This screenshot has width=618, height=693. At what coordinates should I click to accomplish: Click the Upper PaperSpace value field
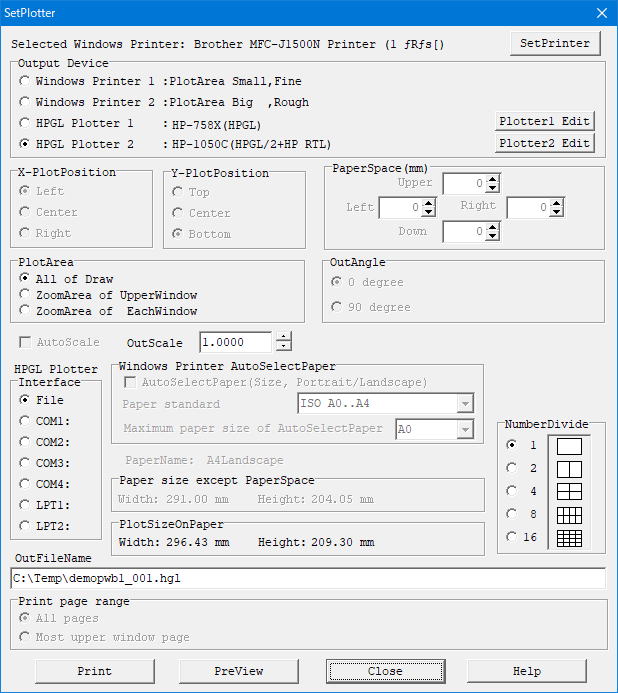[x=464, y=183]
